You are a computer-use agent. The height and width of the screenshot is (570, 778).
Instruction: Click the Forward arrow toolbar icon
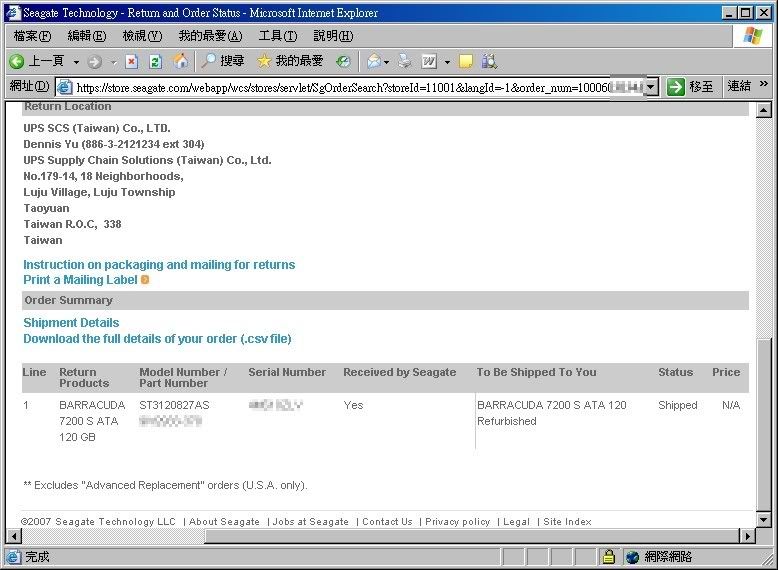[94, 62]
